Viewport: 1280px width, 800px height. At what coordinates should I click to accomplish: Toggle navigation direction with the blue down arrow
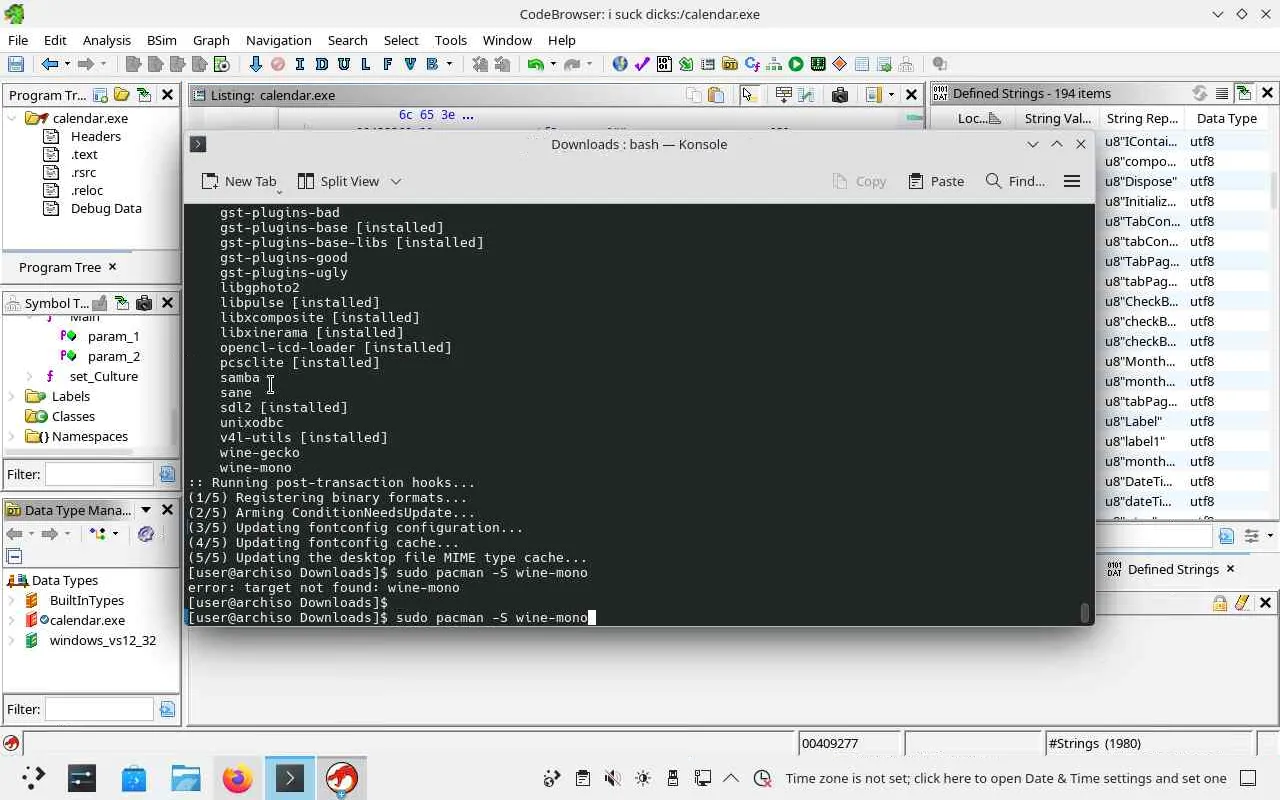(255, 64)
